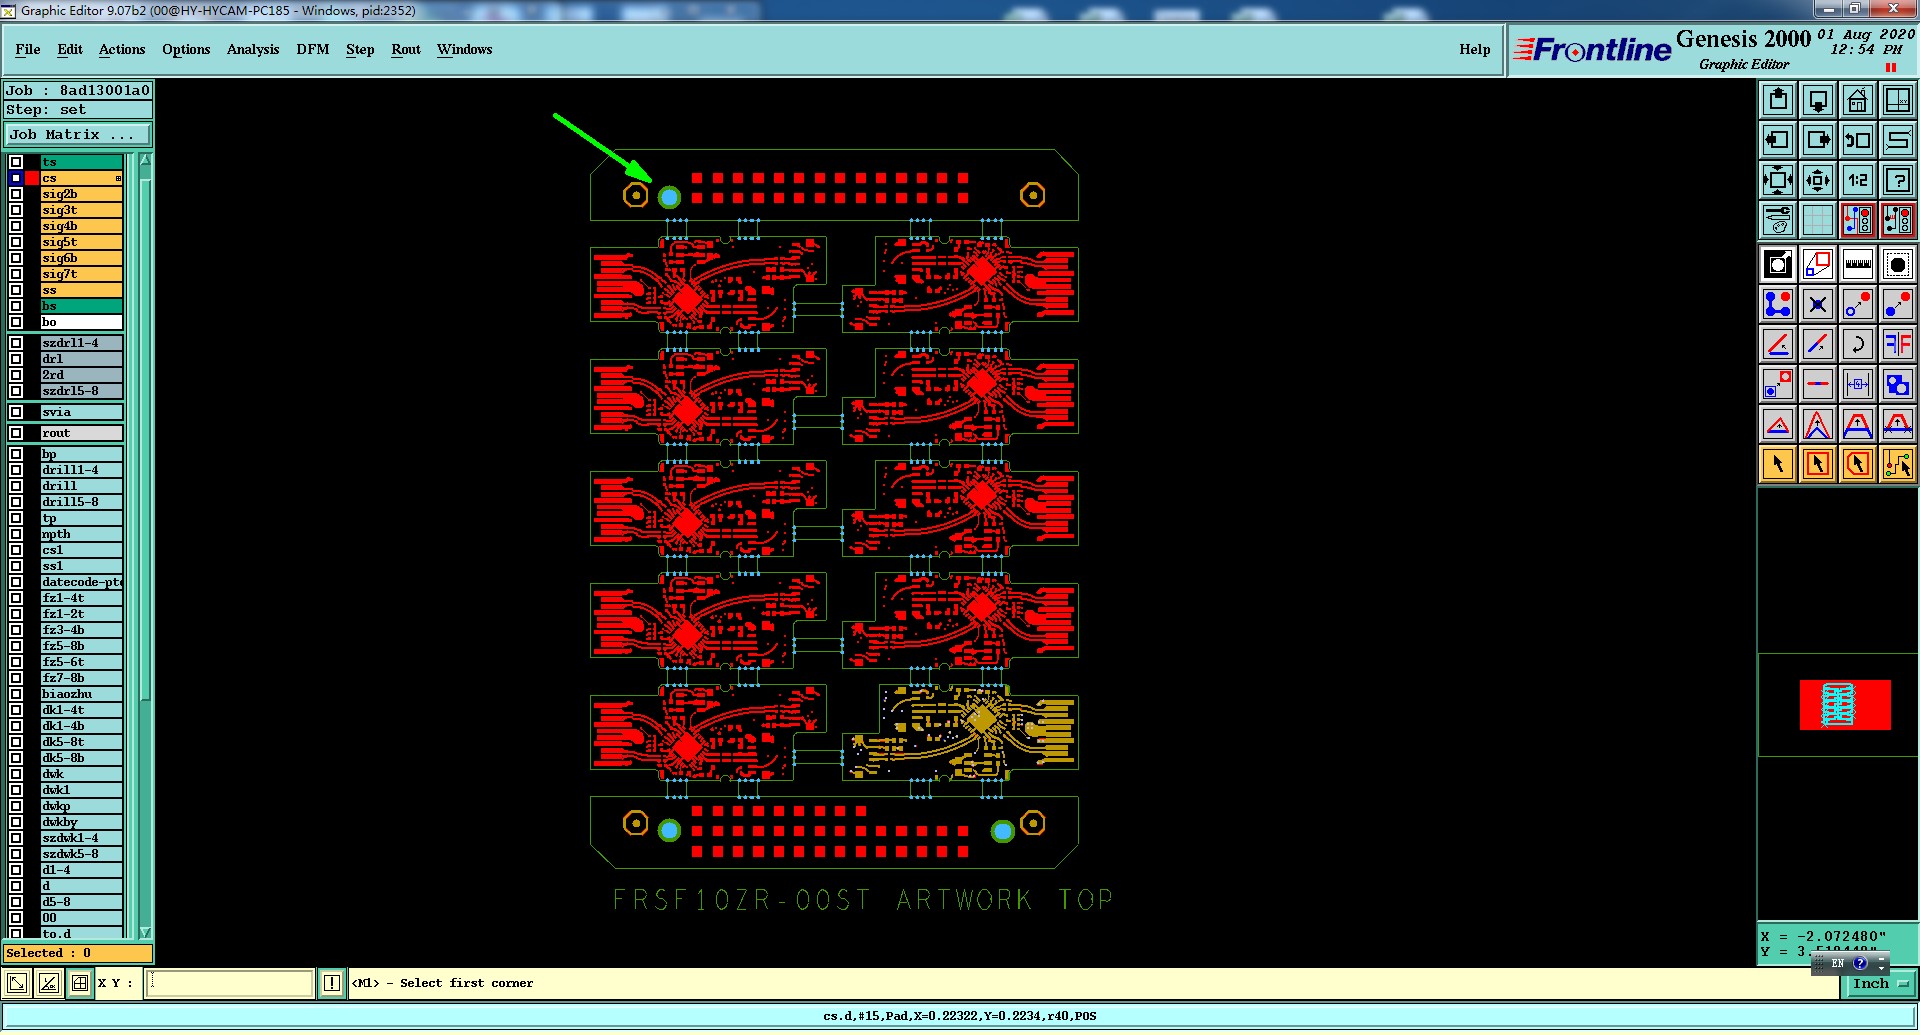Screen dimensions: 1920x1035
Task: Toggle the drl layer checkbox
Action: (x=16, y=359)
